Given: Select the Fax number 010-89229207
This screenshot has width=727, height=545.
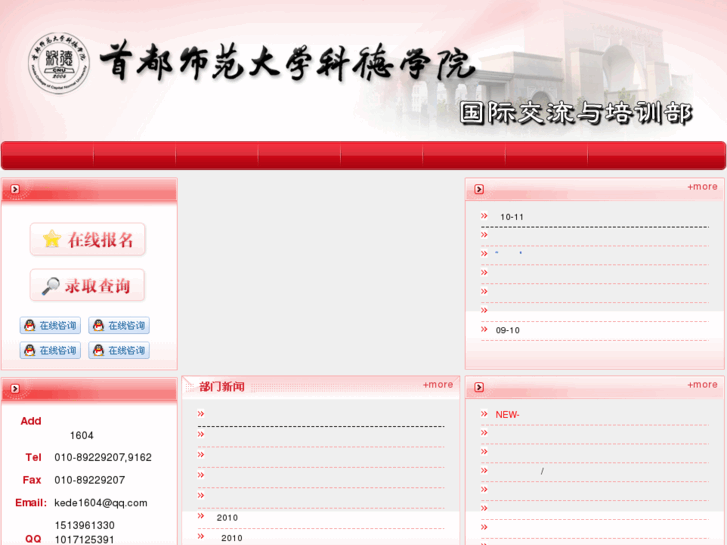Looking at the screenshot, I should point(89,480).
